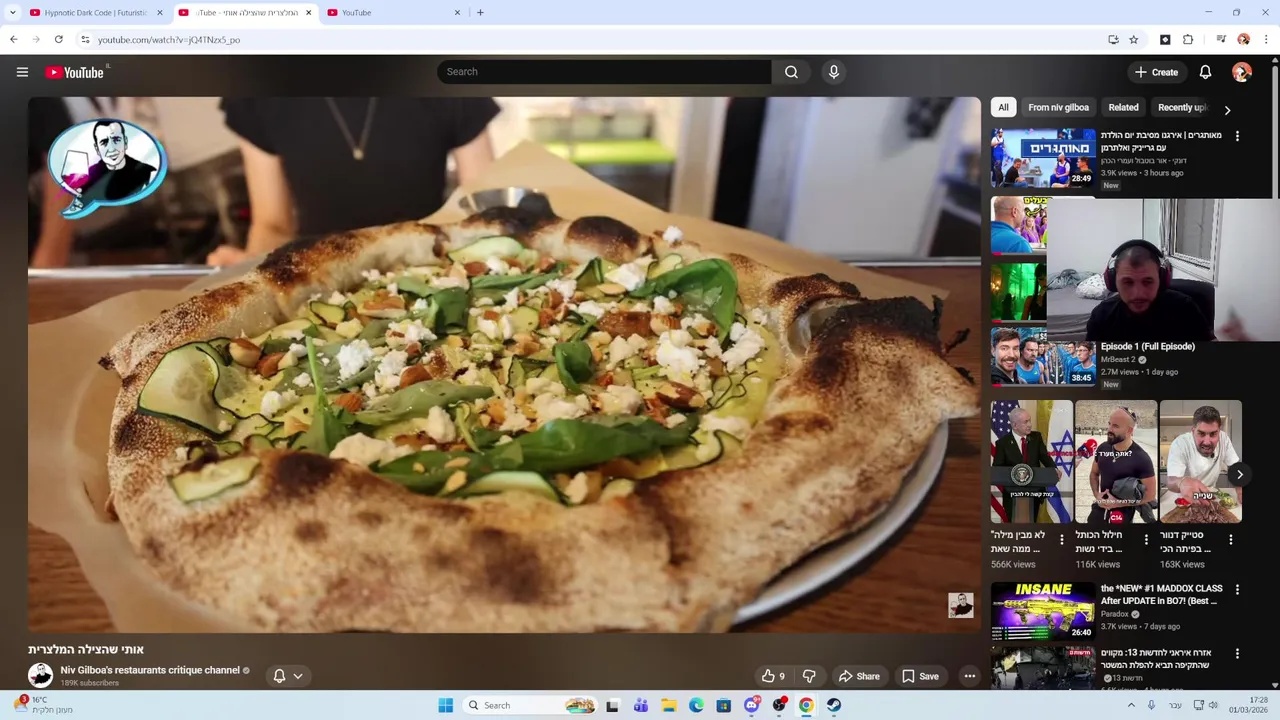Open options for MADDOX CLASS video
This screenshot has height=720, width=1280.
[x=1237, y=590]
